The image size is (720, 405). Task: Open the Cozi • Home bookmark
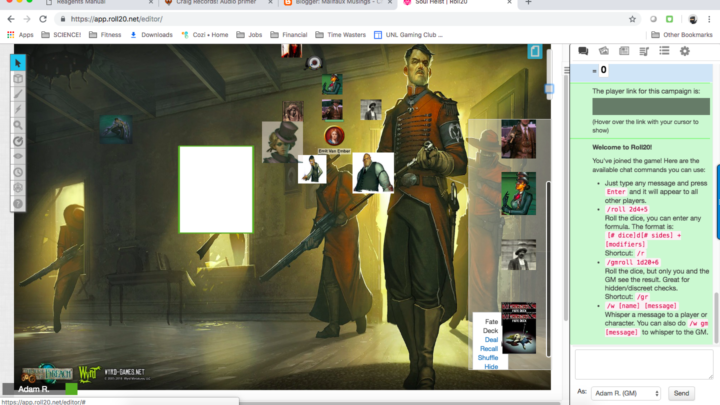(205, 35)
